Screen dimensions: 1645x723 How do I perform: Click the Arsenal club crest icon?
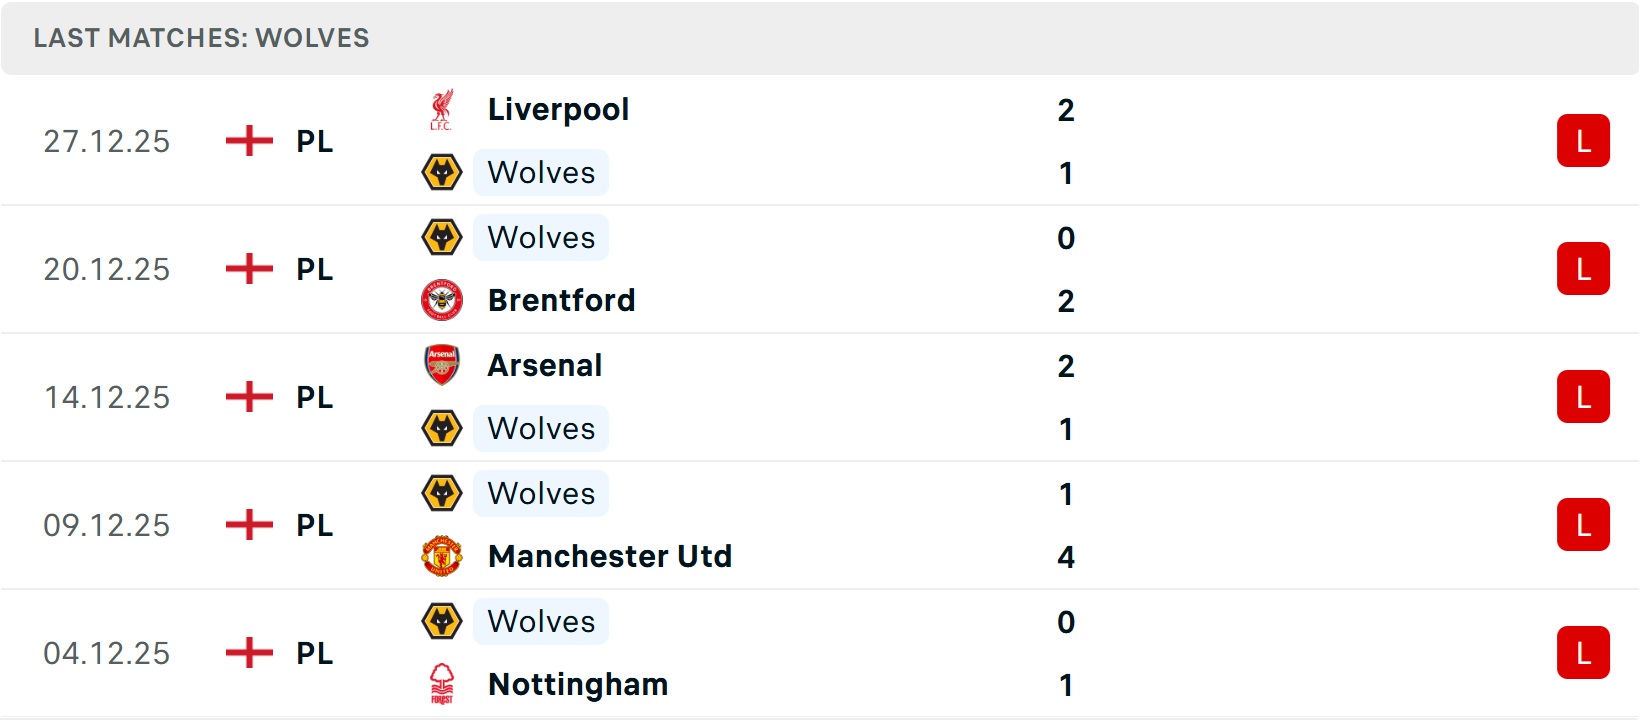(441, 365)
